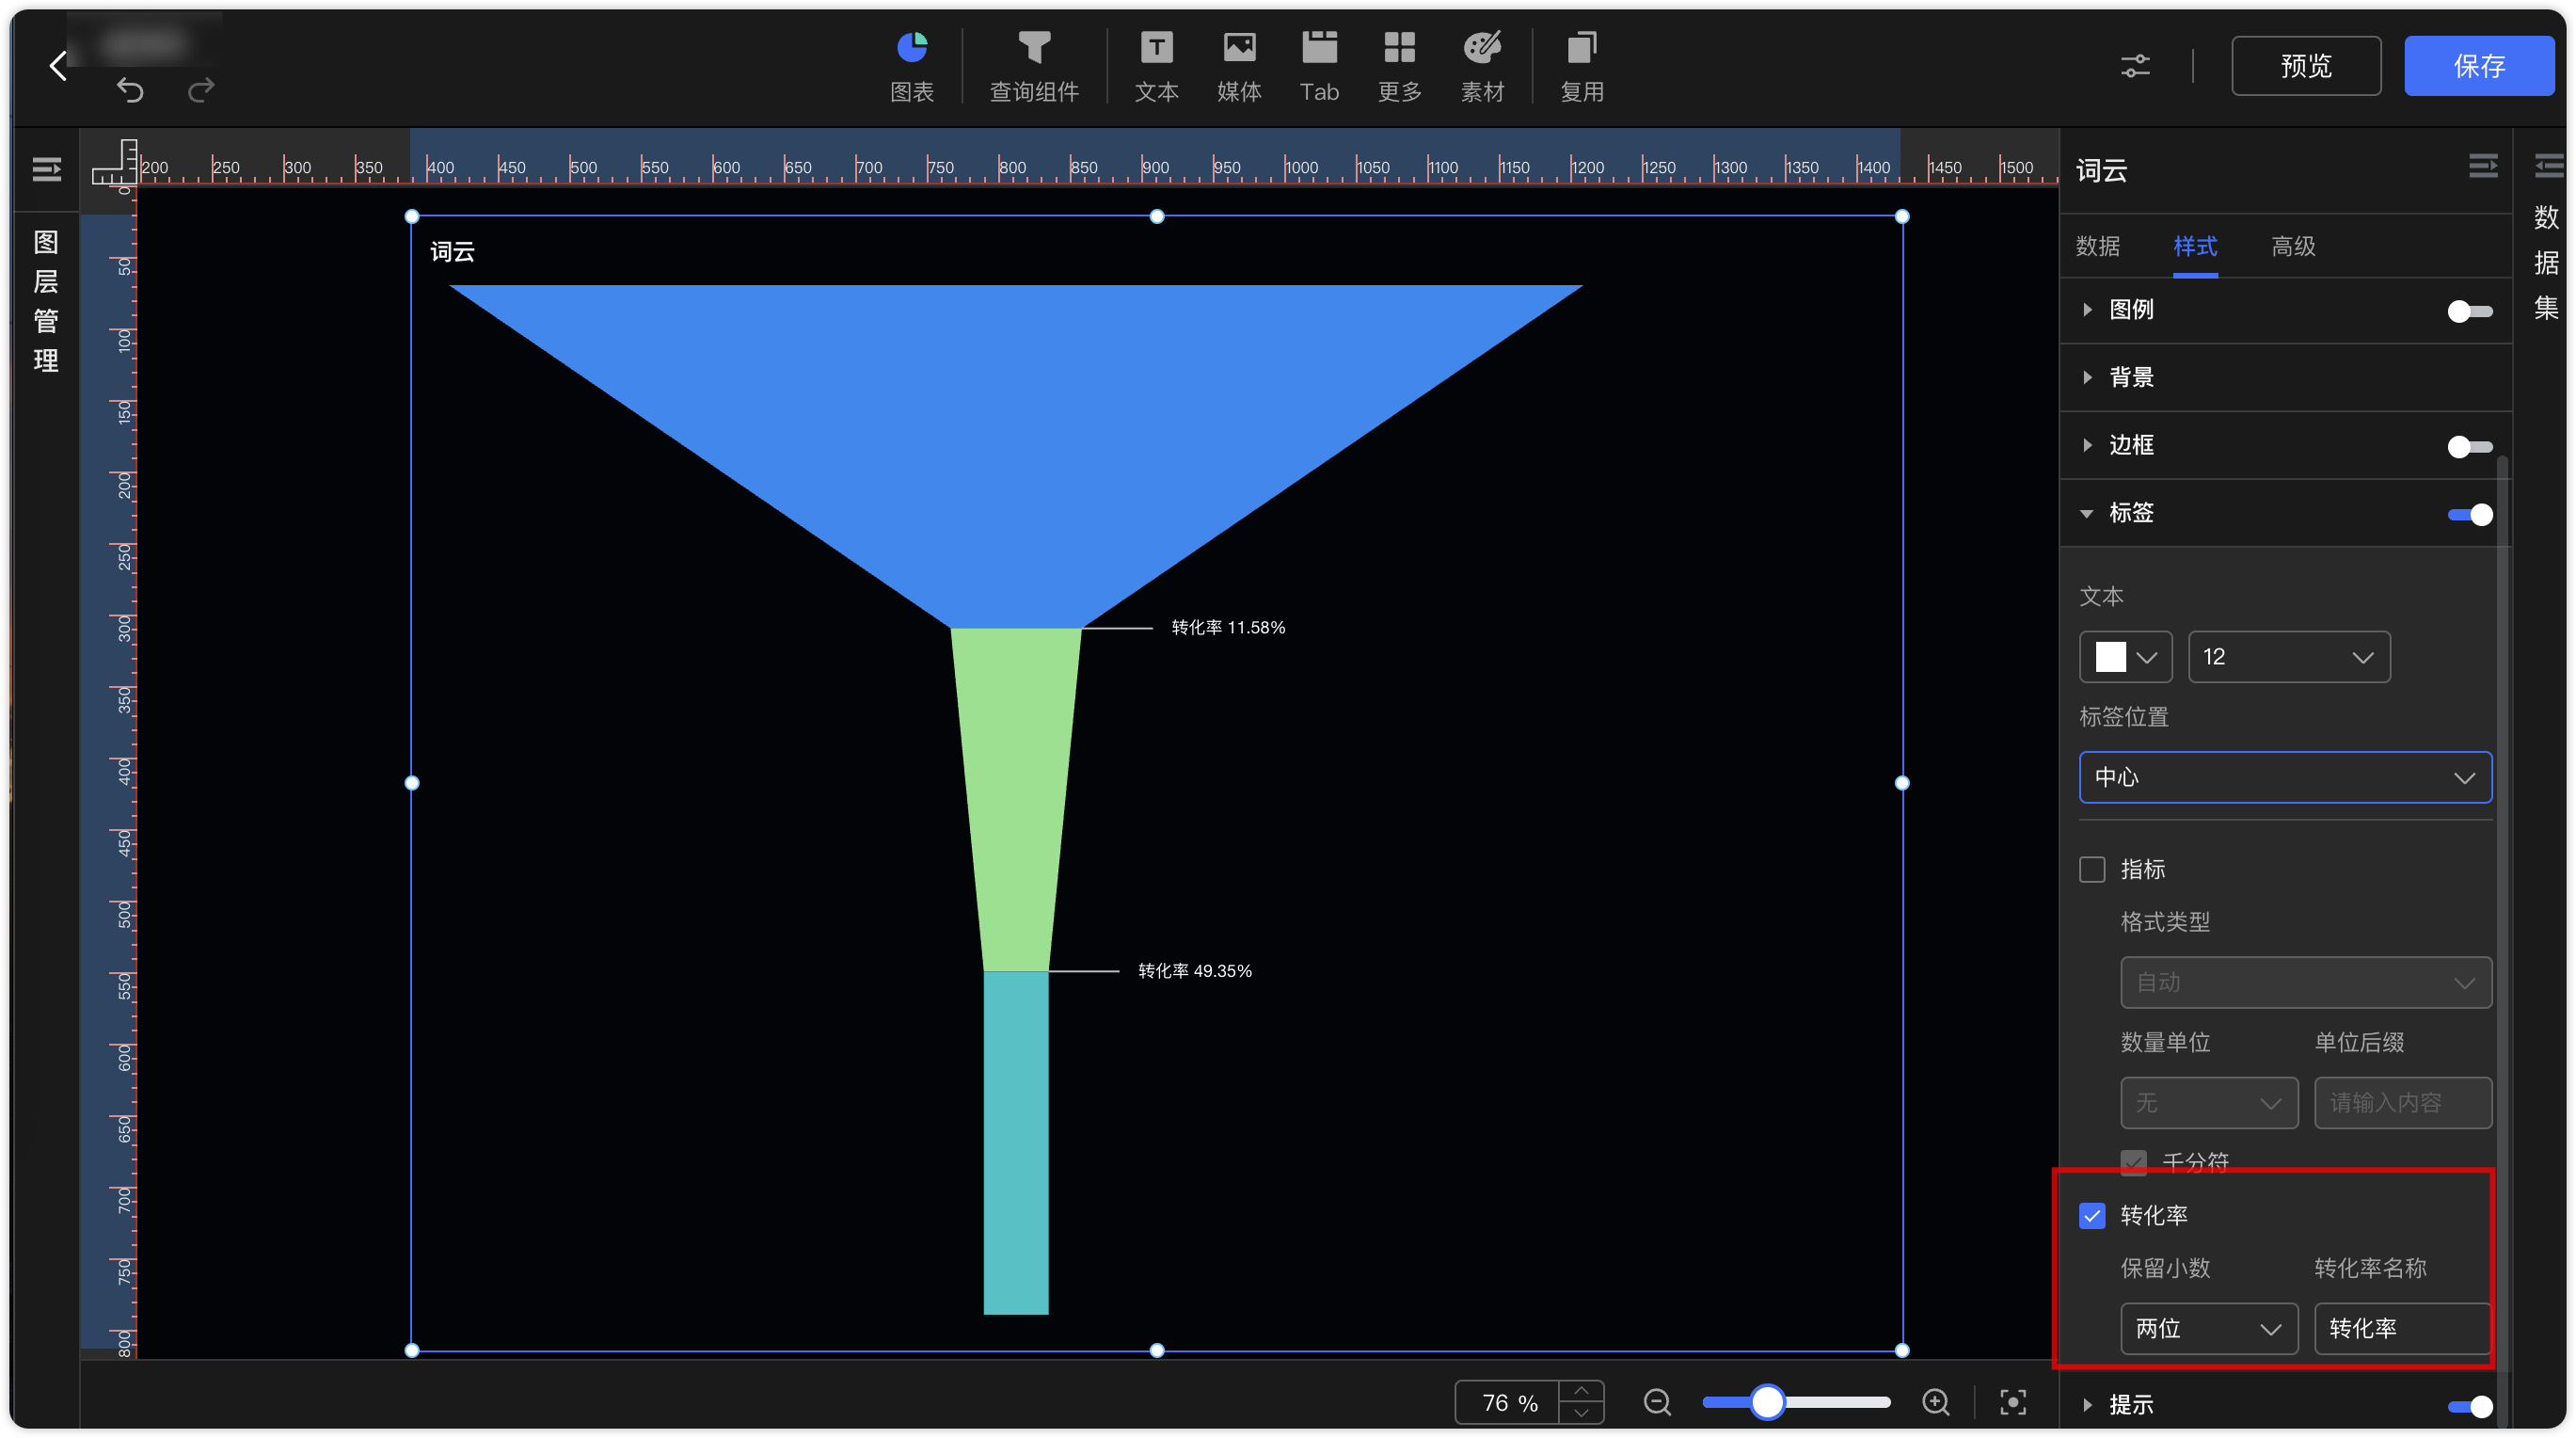Image resolution: width=2576 pixels, height=1438 pixels.
Task: Click the zoom out magnifier icon
Action: 1657,1402
